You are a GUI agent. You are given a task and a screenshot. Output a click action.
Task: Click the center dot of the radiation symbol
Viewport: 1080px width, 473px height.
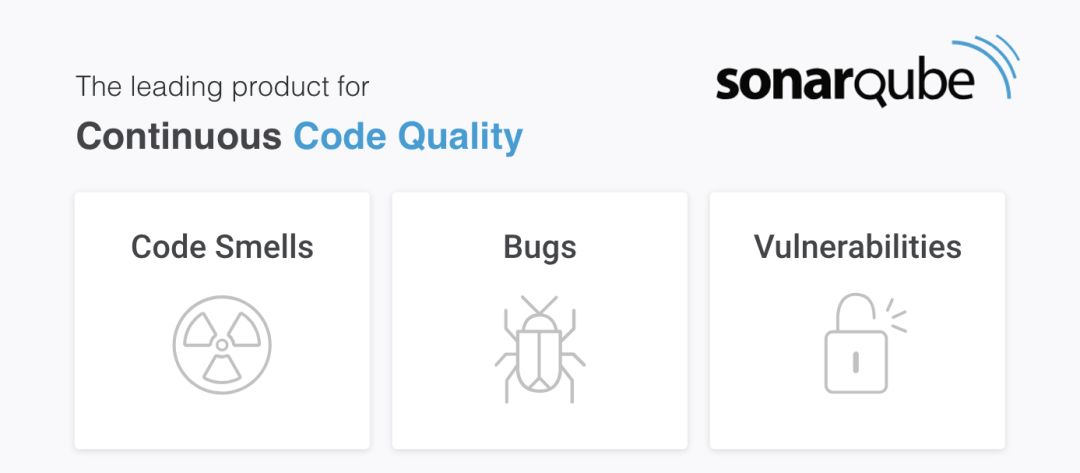(222, 344)
